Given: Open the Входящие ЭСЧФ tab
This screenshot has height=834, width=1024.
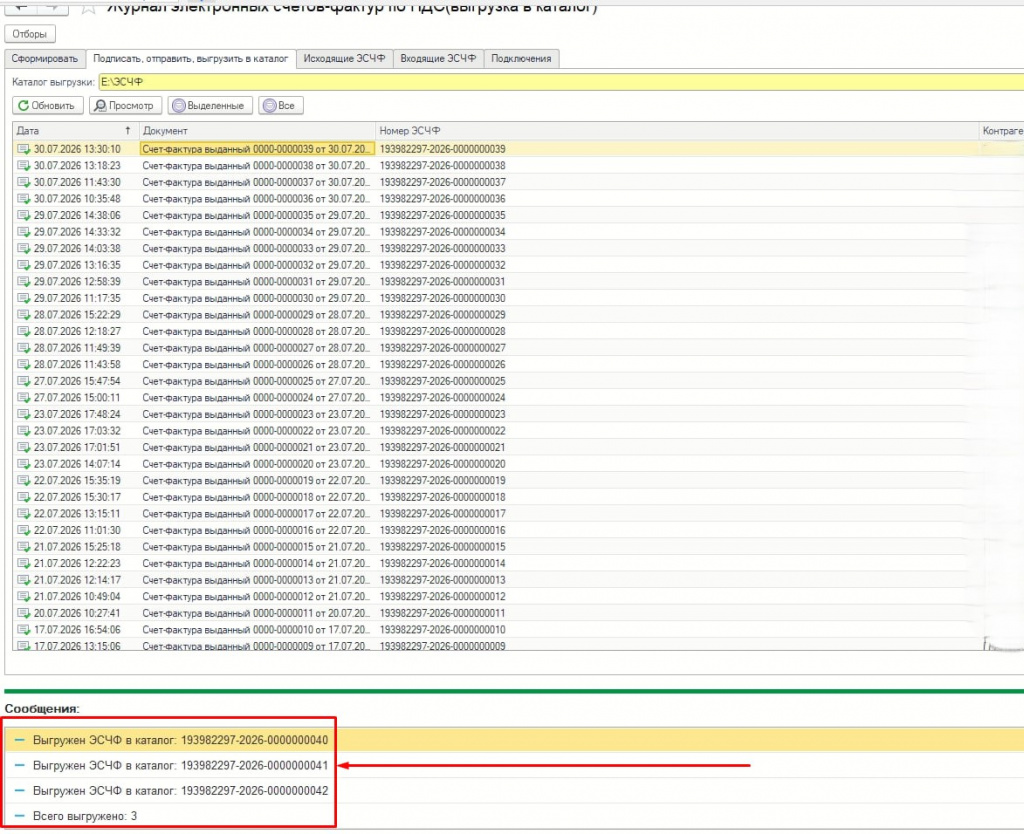Looking at the screenshot, I should click(x=438, y=59).
